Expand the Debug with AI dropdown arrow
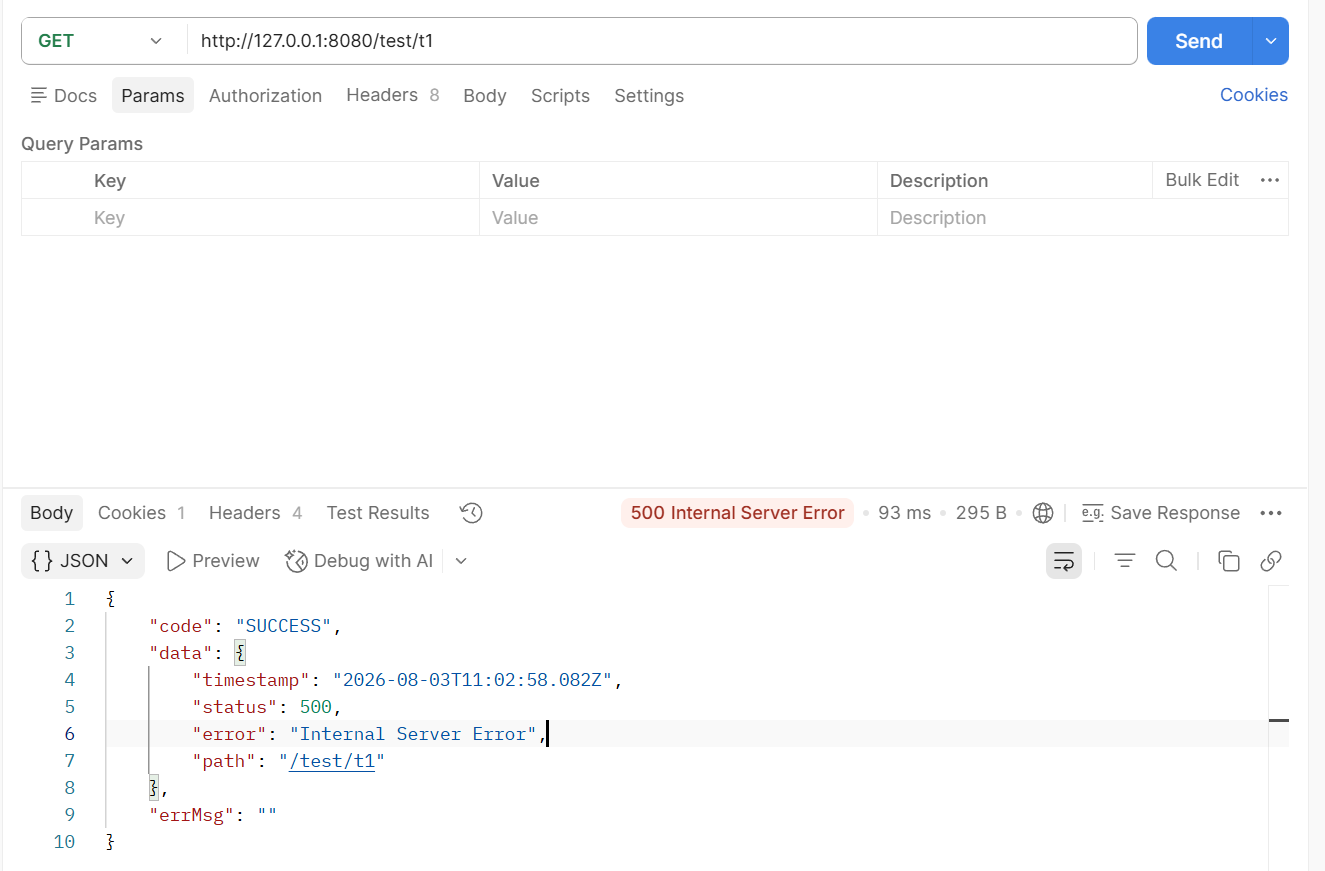Image resolution: width=1325 pixels, height=871 pixels. 461,561
